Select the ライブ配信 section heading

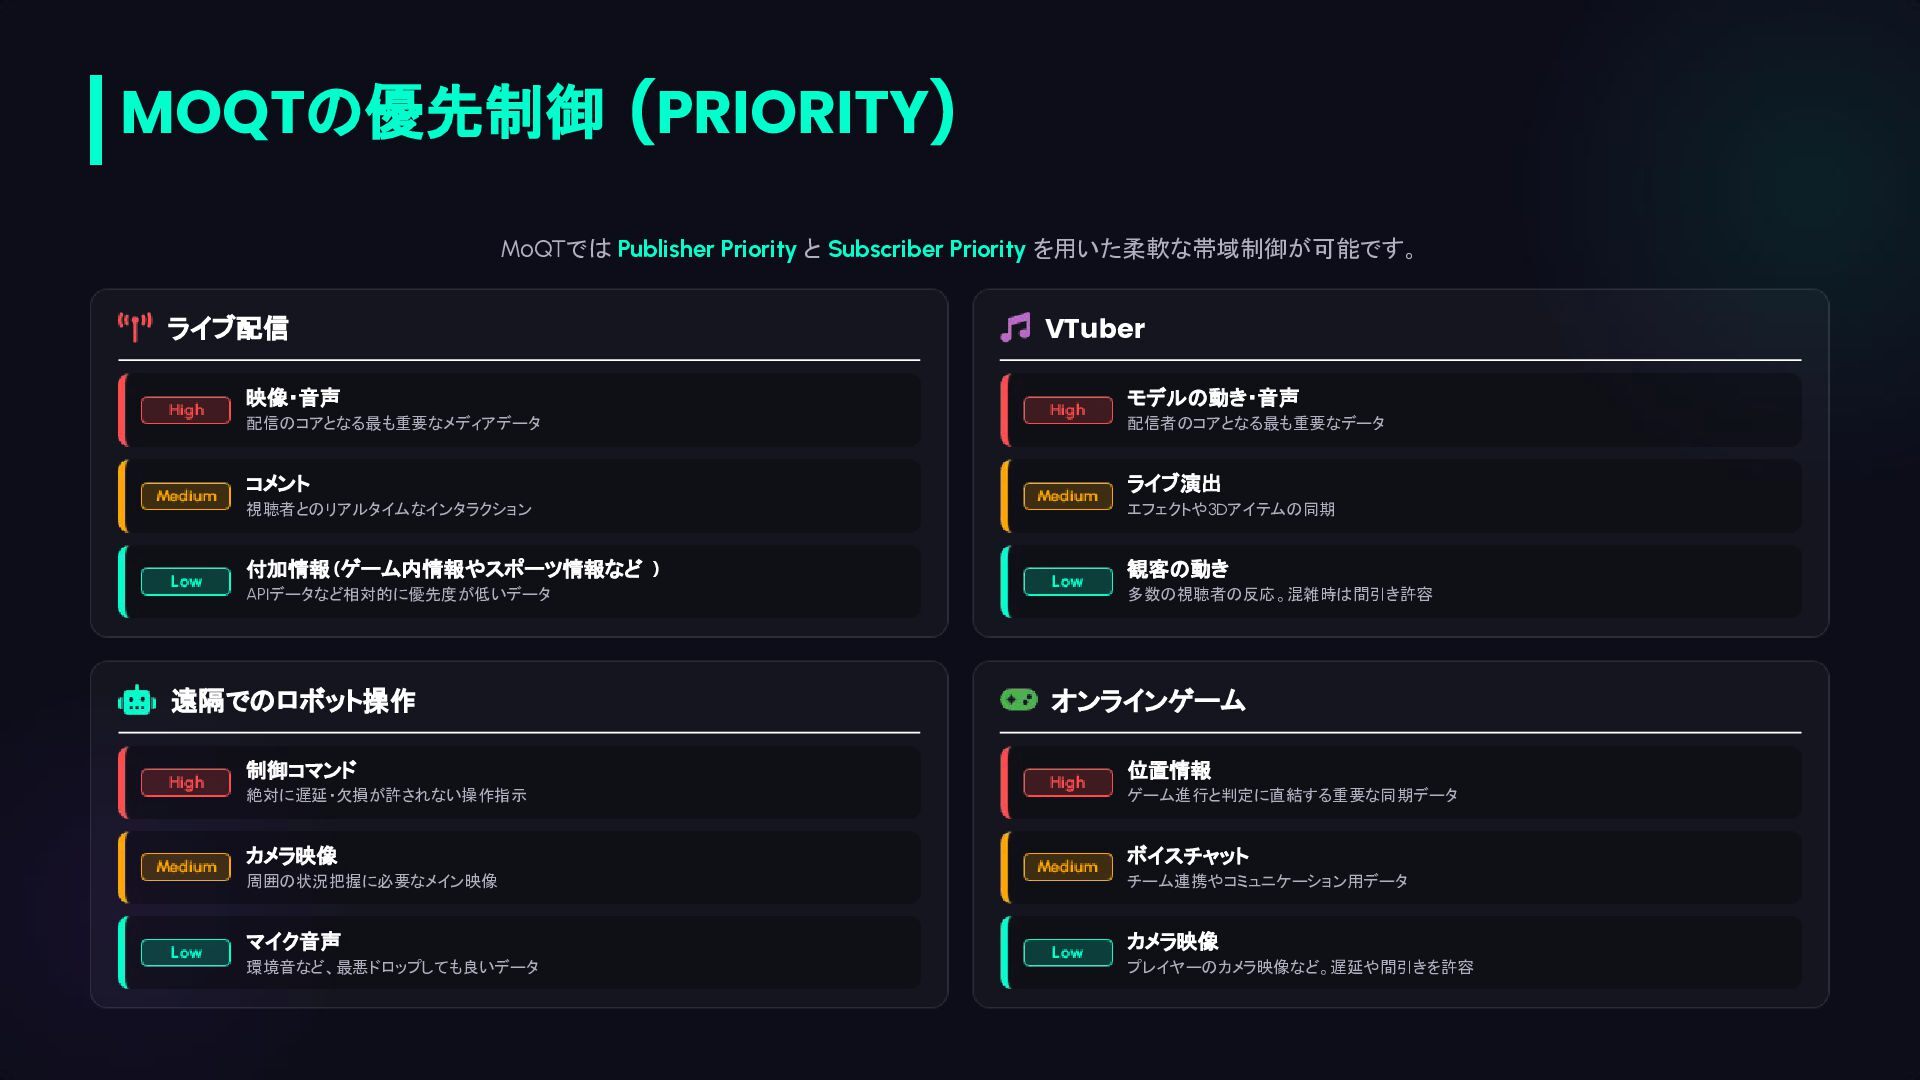click(x=227, y=328)
